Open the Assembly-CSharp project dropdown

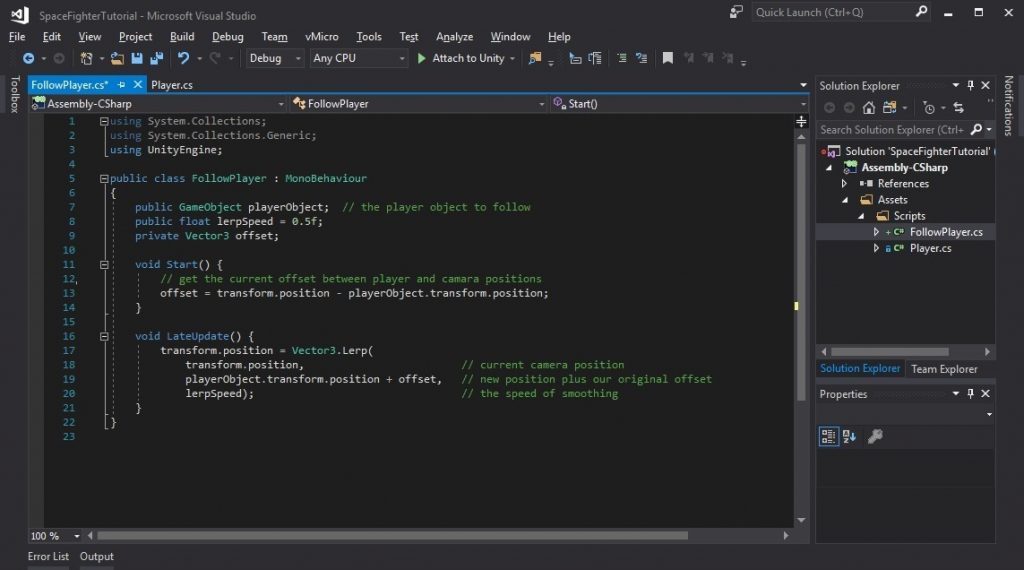158,104
